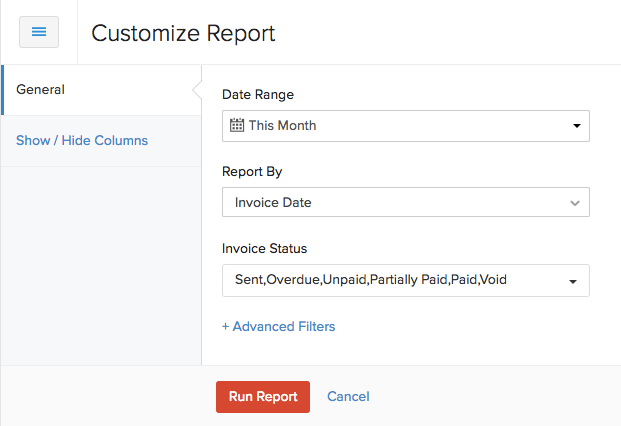The image size is (621, 426).
Task: Click the General tab's pointer arrow
Action: 197,90
